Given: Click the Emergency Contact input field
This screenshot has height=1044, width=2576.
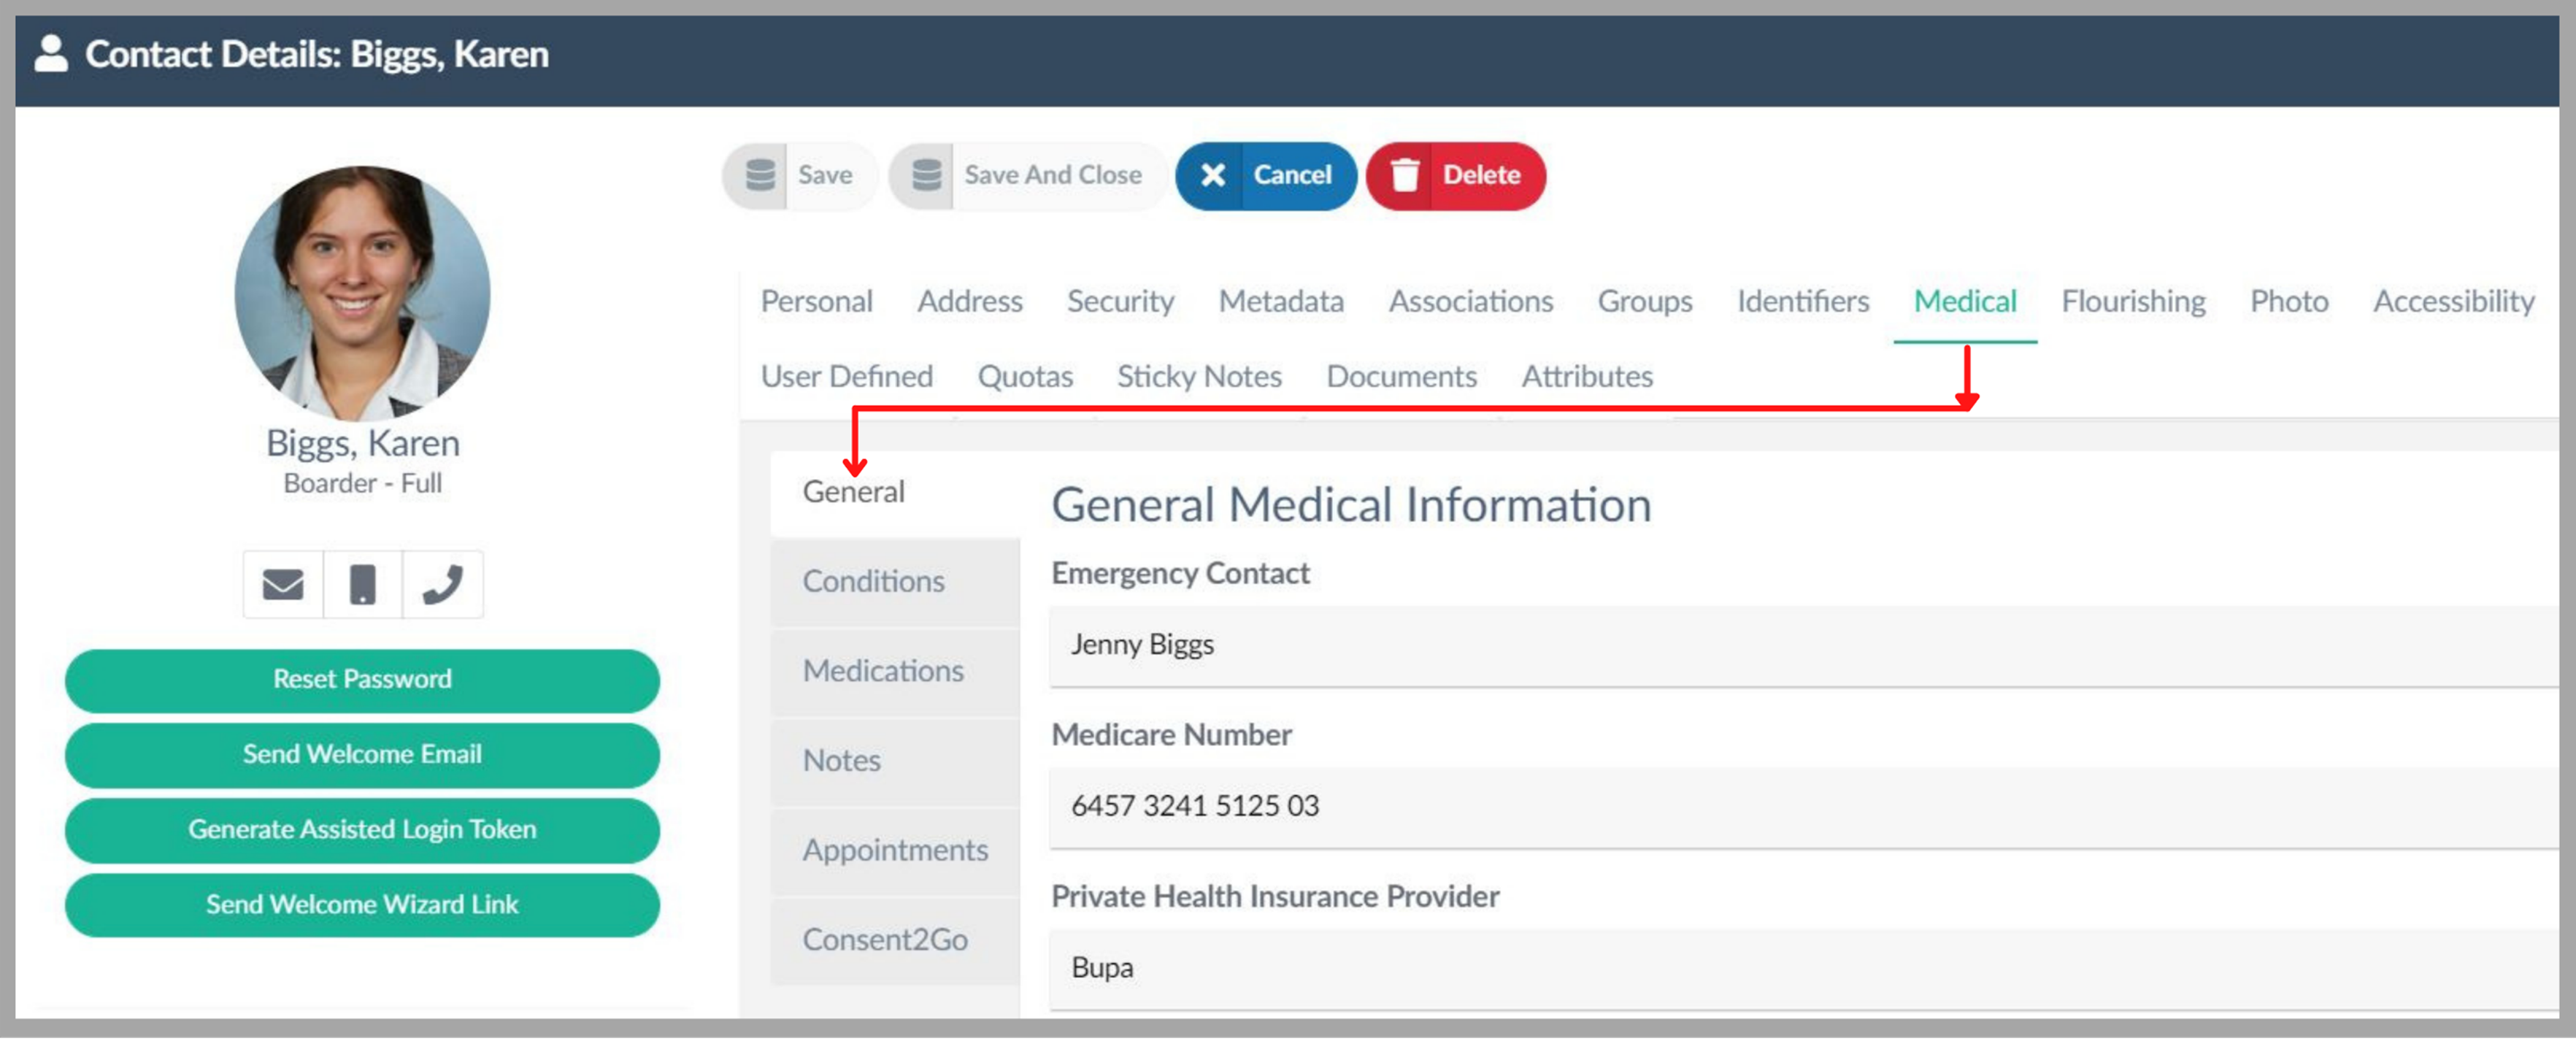Looking at the screenshot, I should pyautogui.click(x=1800, y=644).
